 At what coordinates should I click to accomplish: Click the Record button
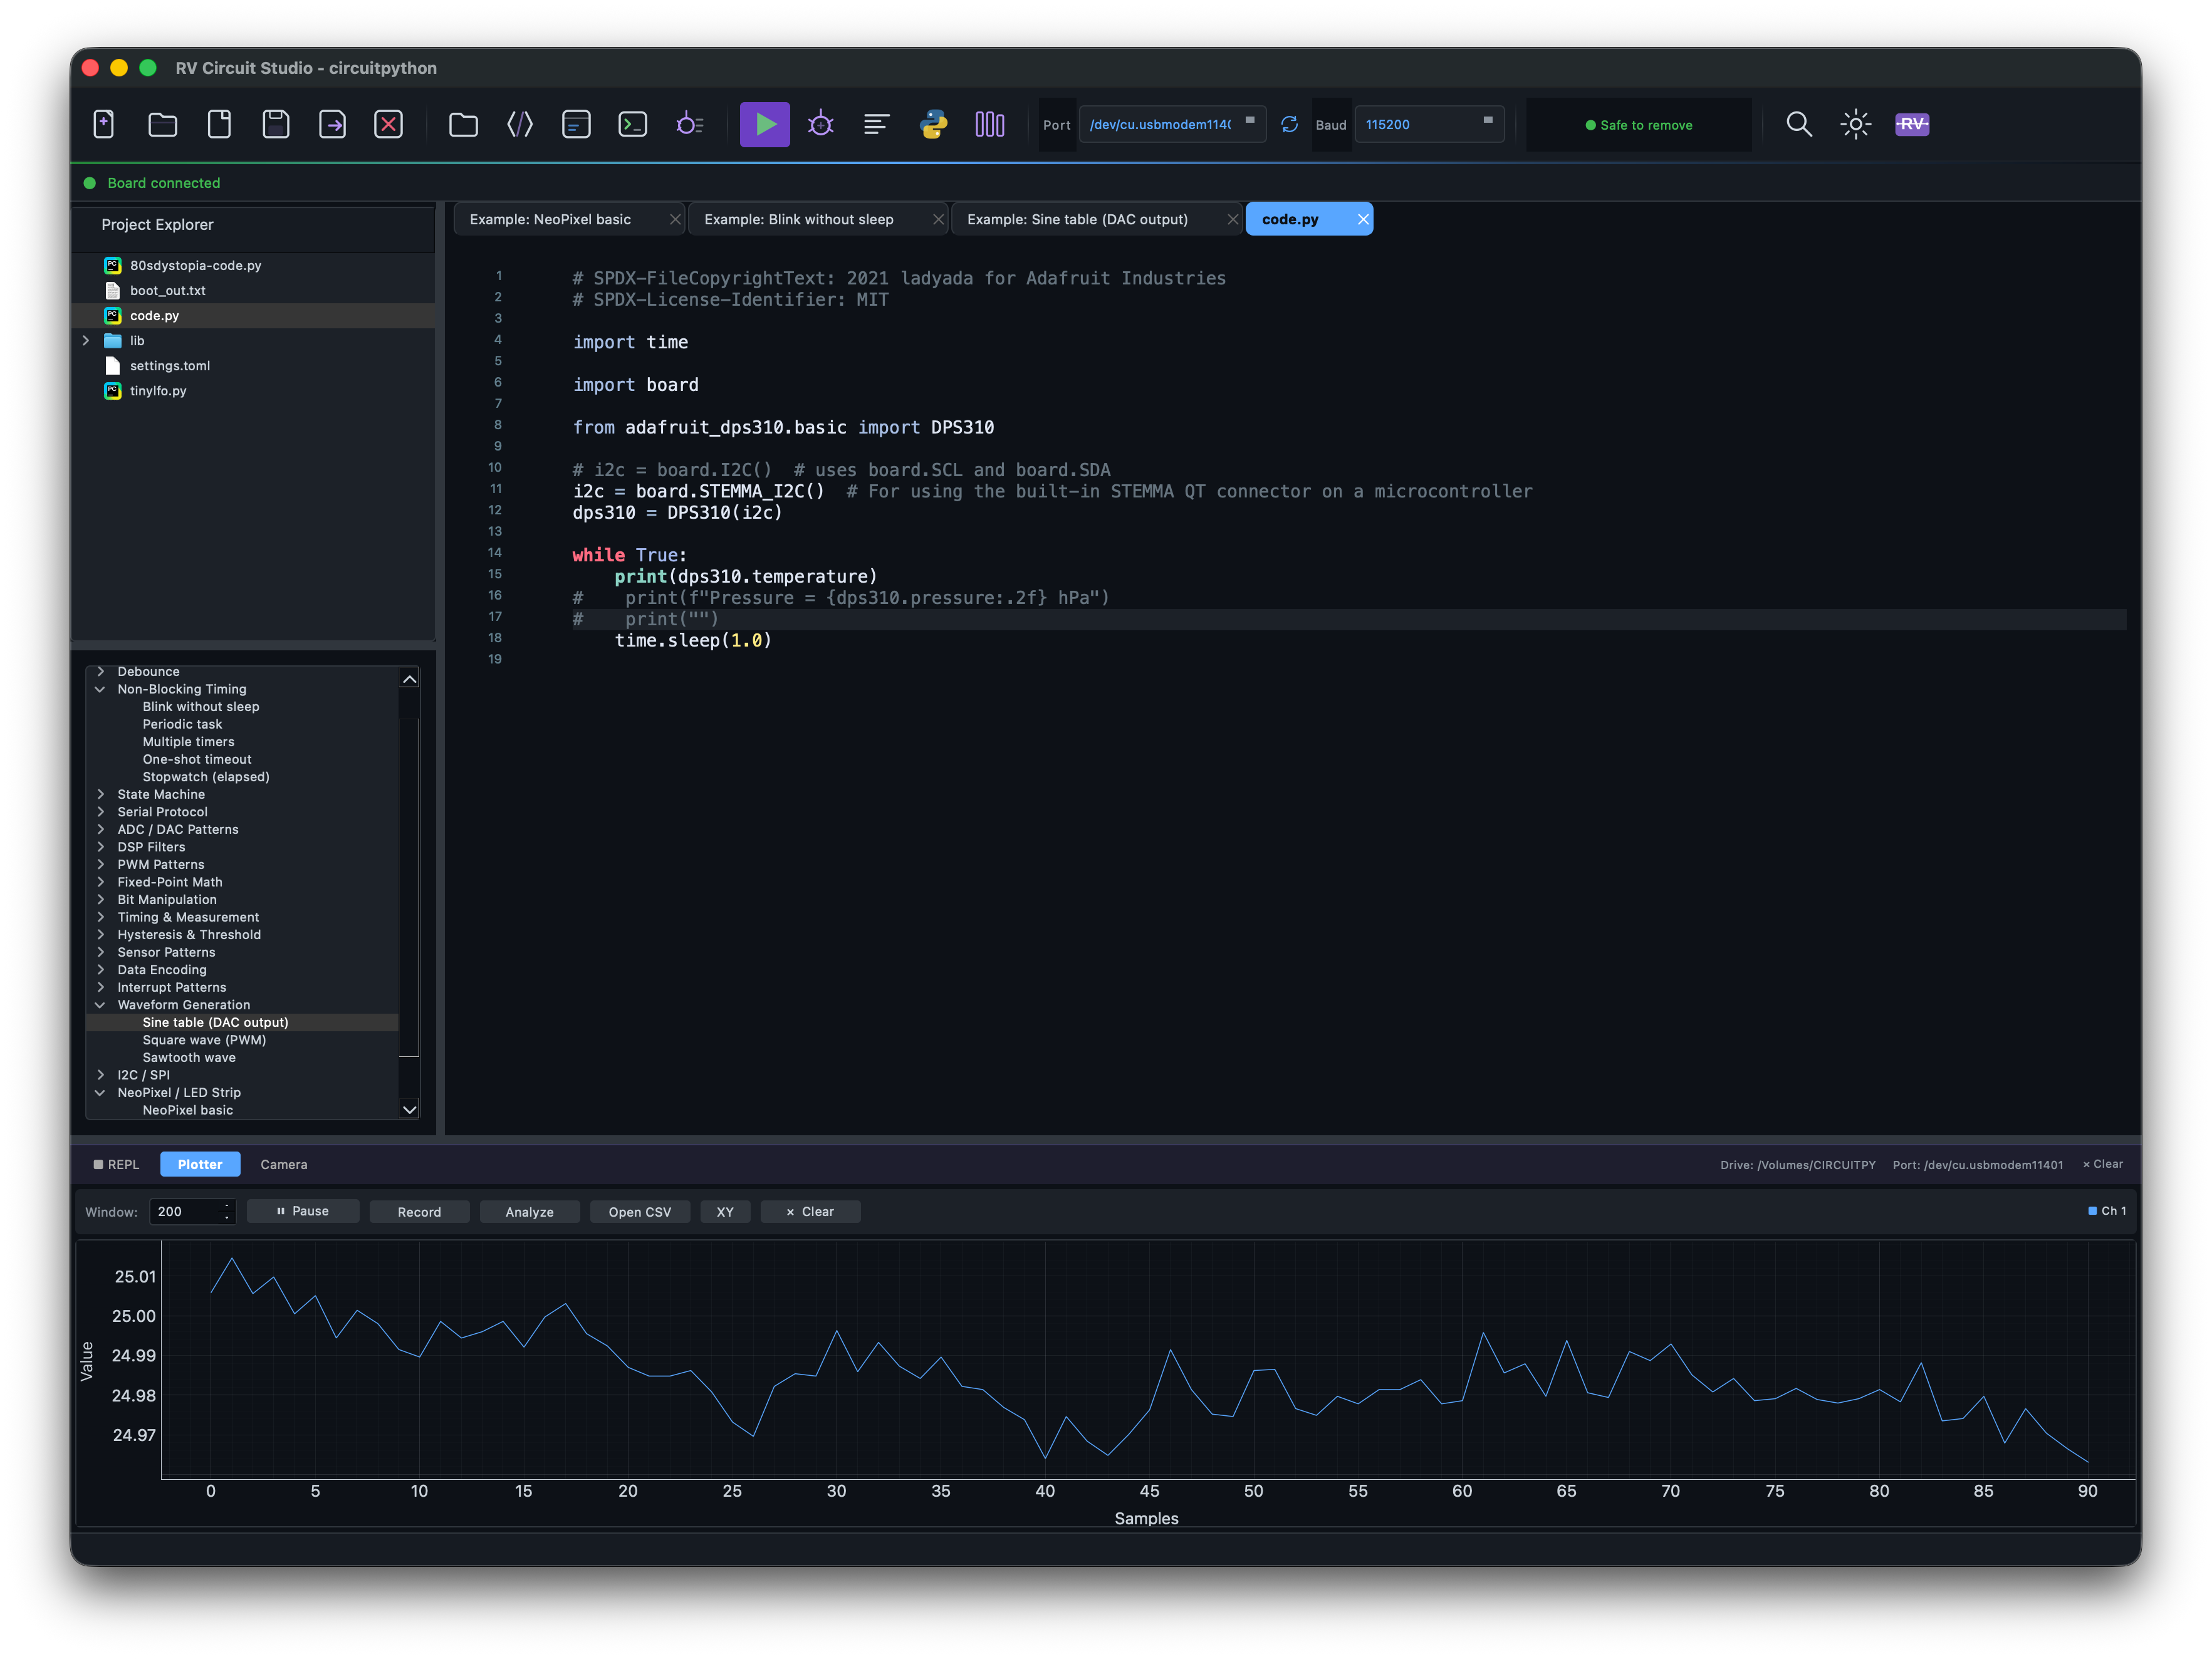[419, 1212]
